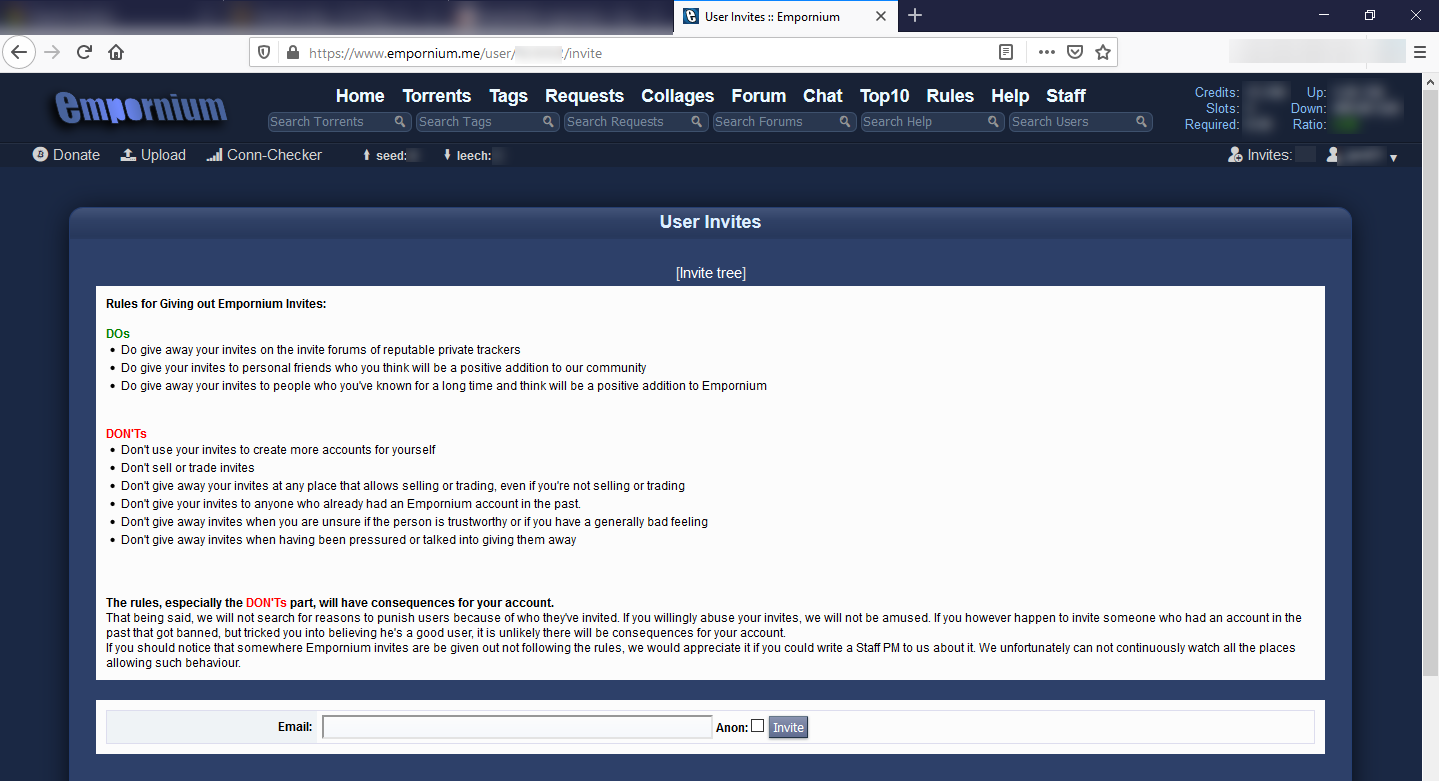Image resolution: width=1439 pixels, height=781 pixels.
Task: Click the Conn-Checker signal bars icon
Action: pyautogui.click(x=214, y=155)
